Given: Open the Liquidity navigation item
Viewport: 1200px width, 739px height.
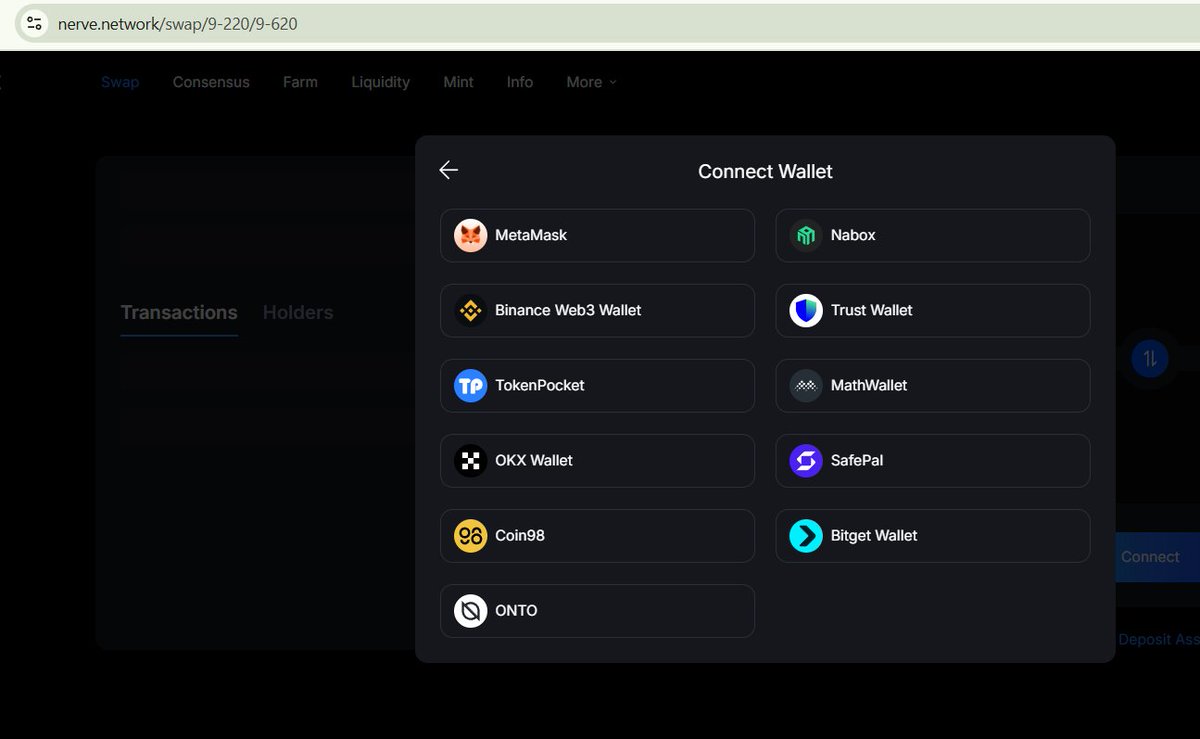Looking at the screenshot, I should coord(380,82).
